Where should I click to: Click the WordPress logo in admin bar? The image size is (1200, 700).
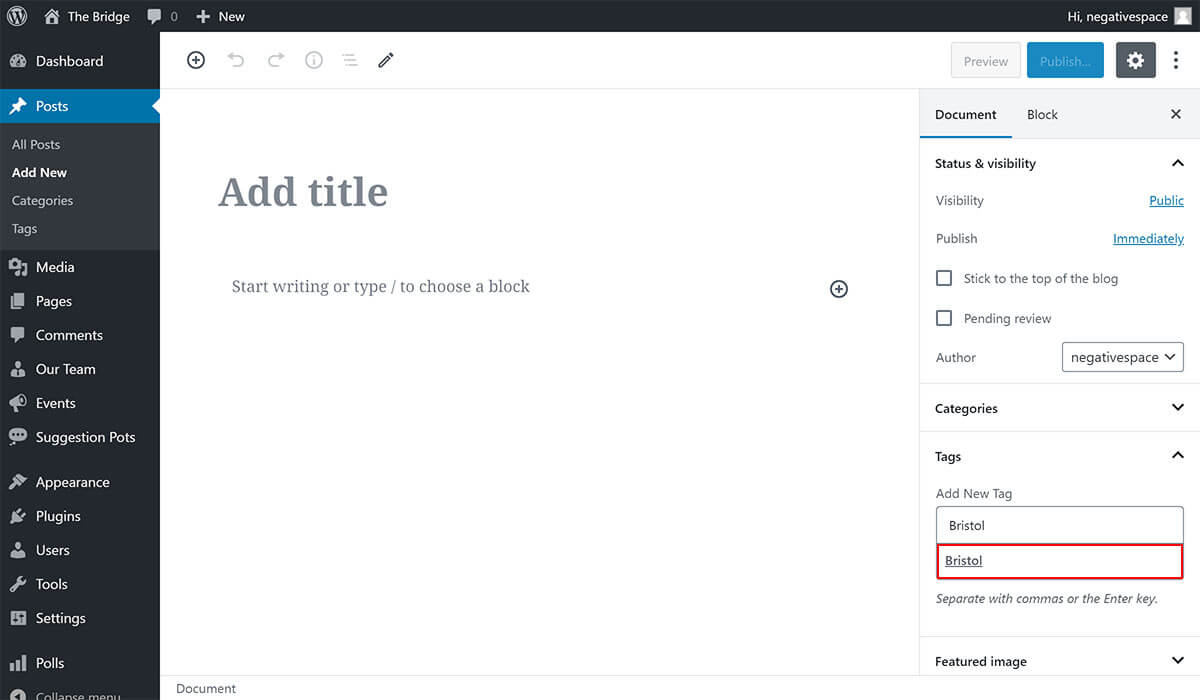[17, 16]
